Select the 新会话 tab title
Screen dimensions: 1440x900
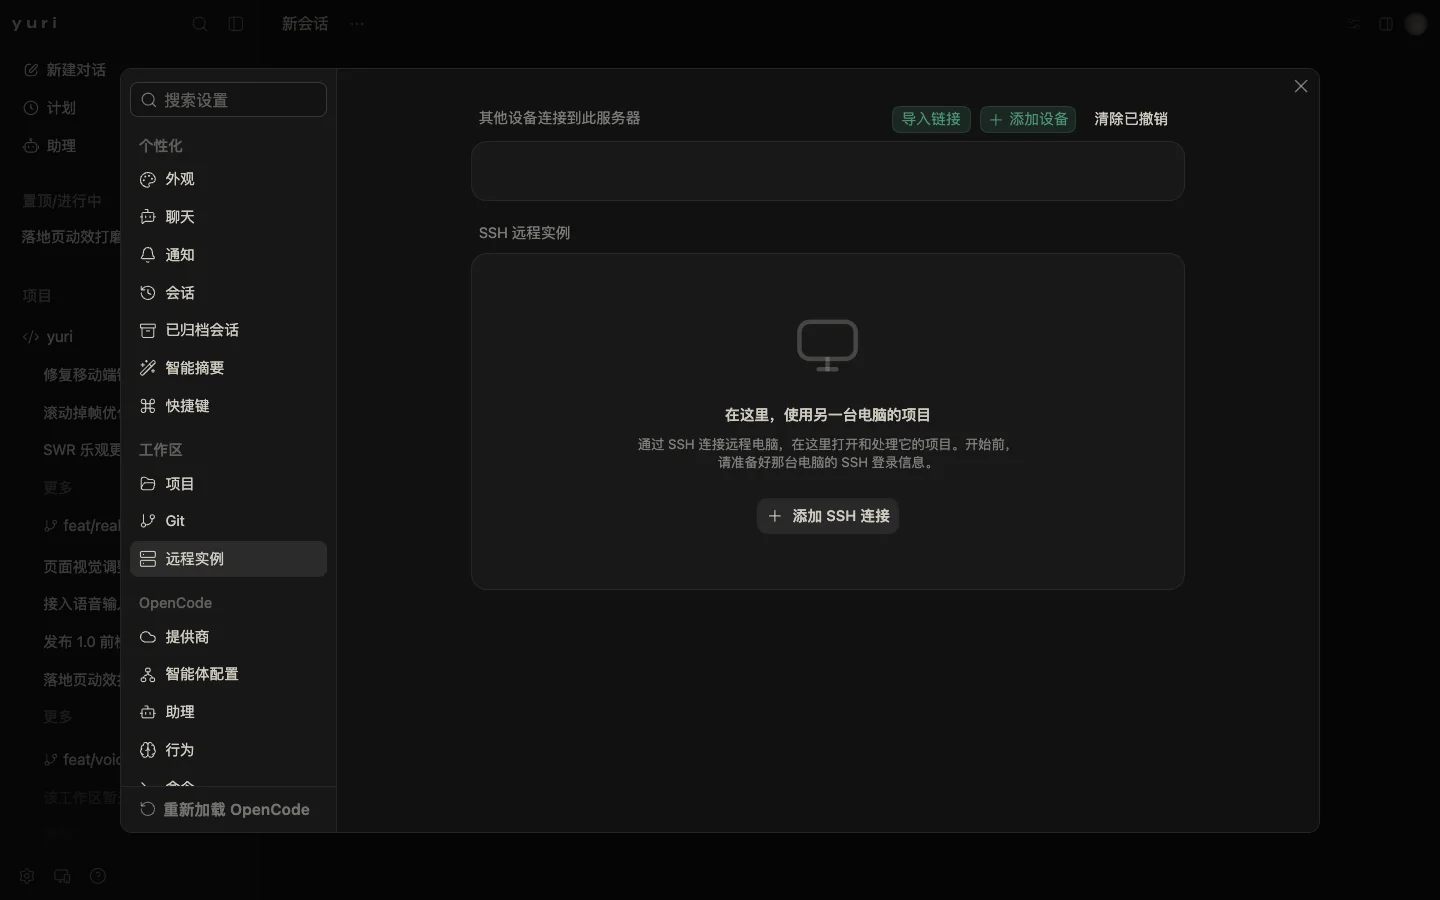[x=305, y=24]
